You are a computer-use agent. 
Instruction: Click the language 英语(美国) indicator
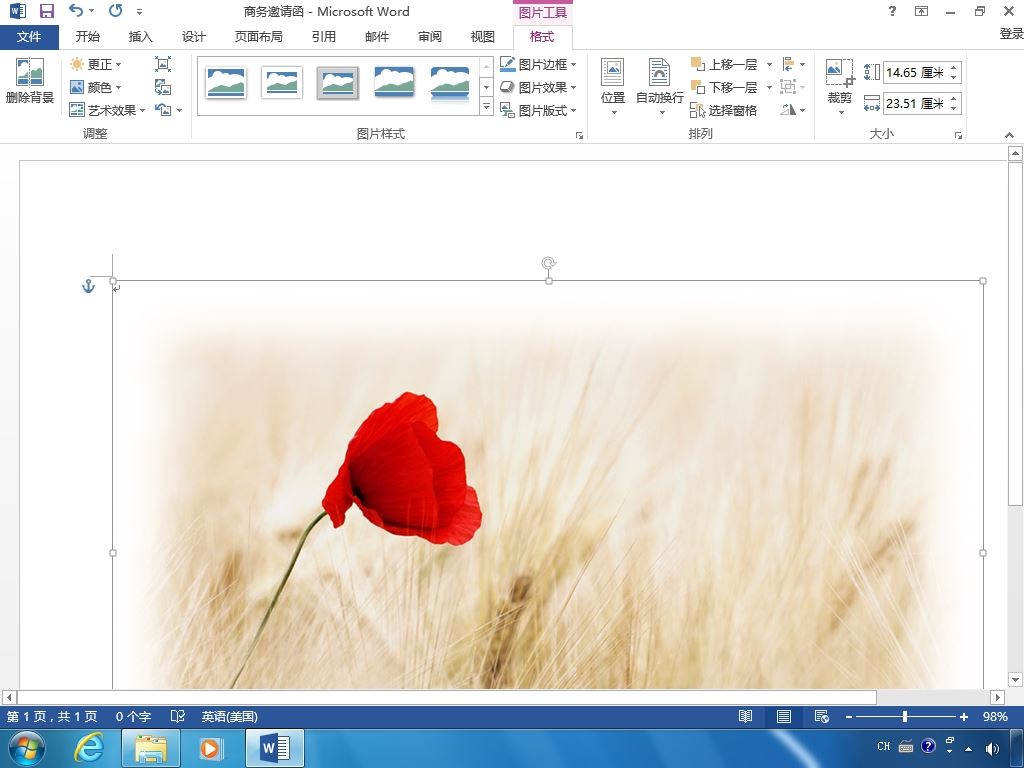[x=229, y=716]
